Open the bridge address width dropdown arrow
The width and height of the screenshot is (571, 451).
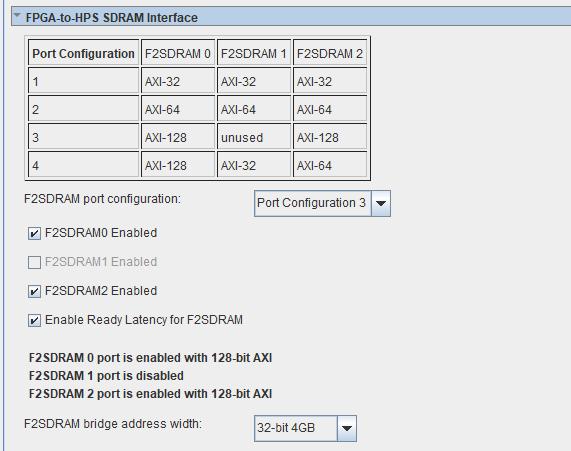pos(347,428)
